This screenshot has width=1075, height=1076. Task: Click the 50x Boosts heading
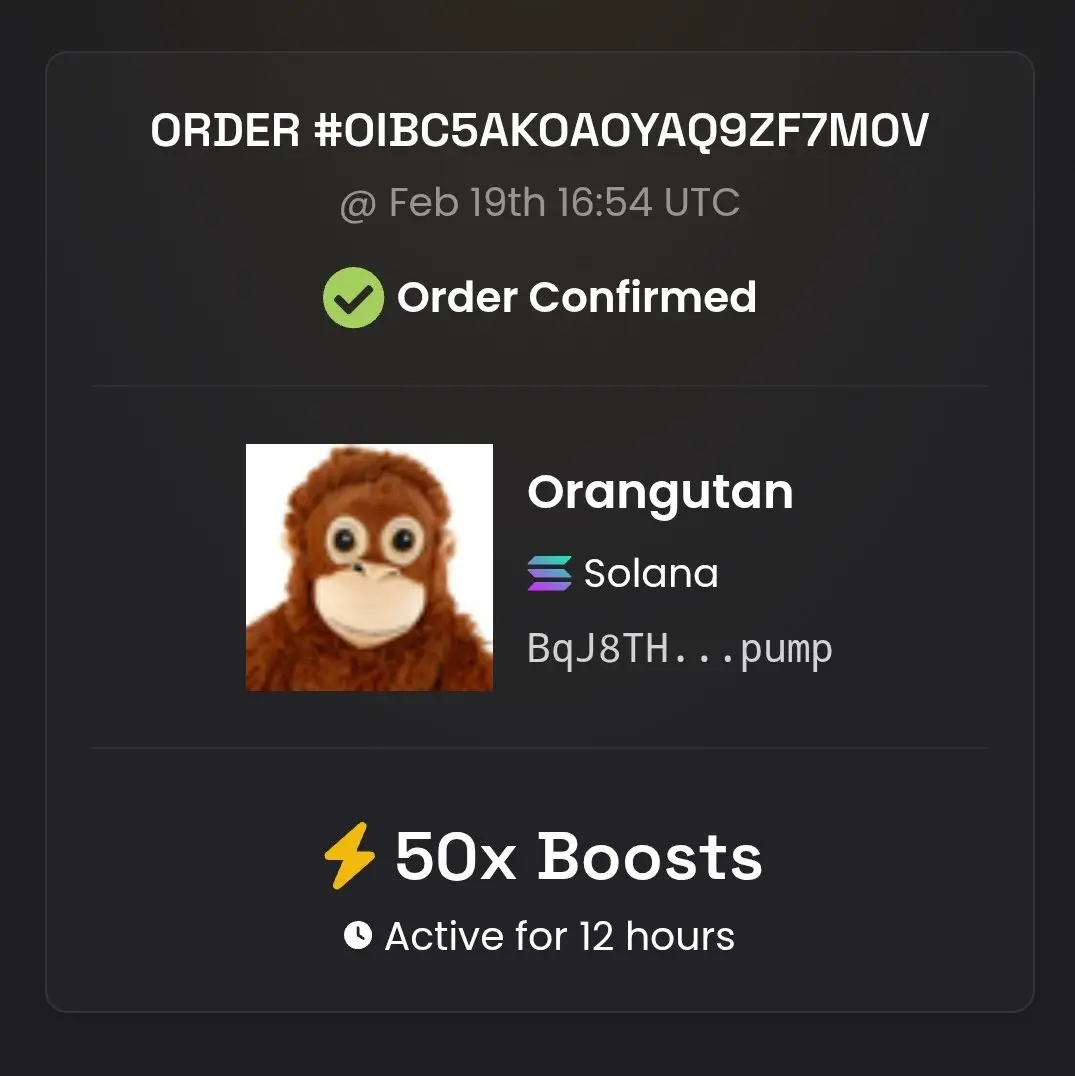(578, 856)
